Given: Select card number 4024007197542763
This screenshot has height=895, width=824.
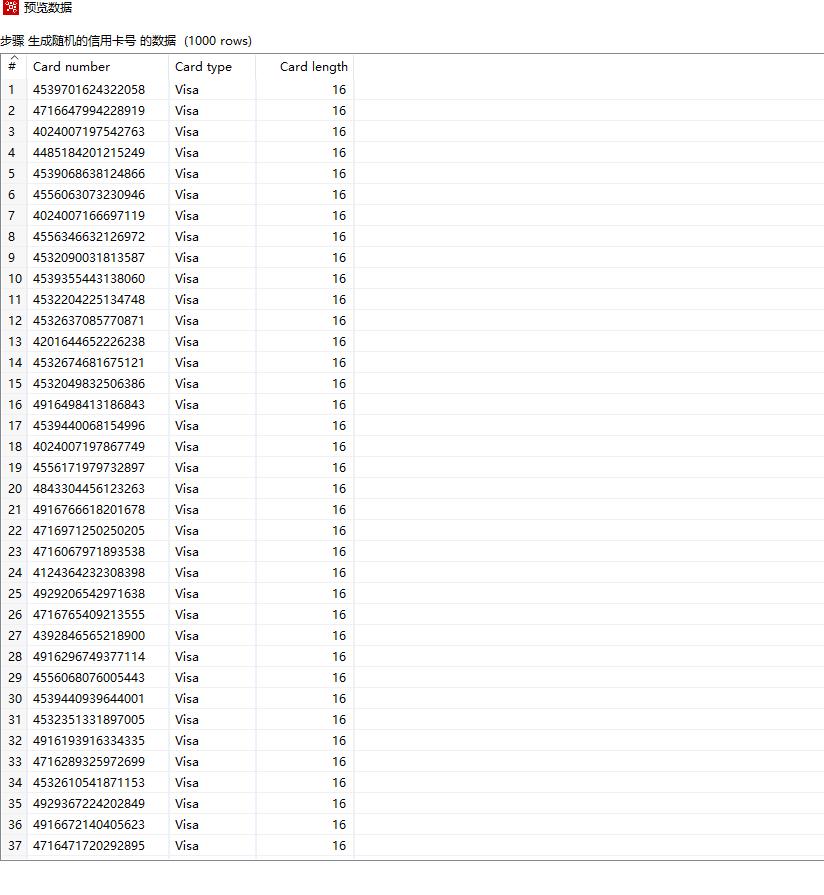Looking at the screenshot, I should point(89,132).
